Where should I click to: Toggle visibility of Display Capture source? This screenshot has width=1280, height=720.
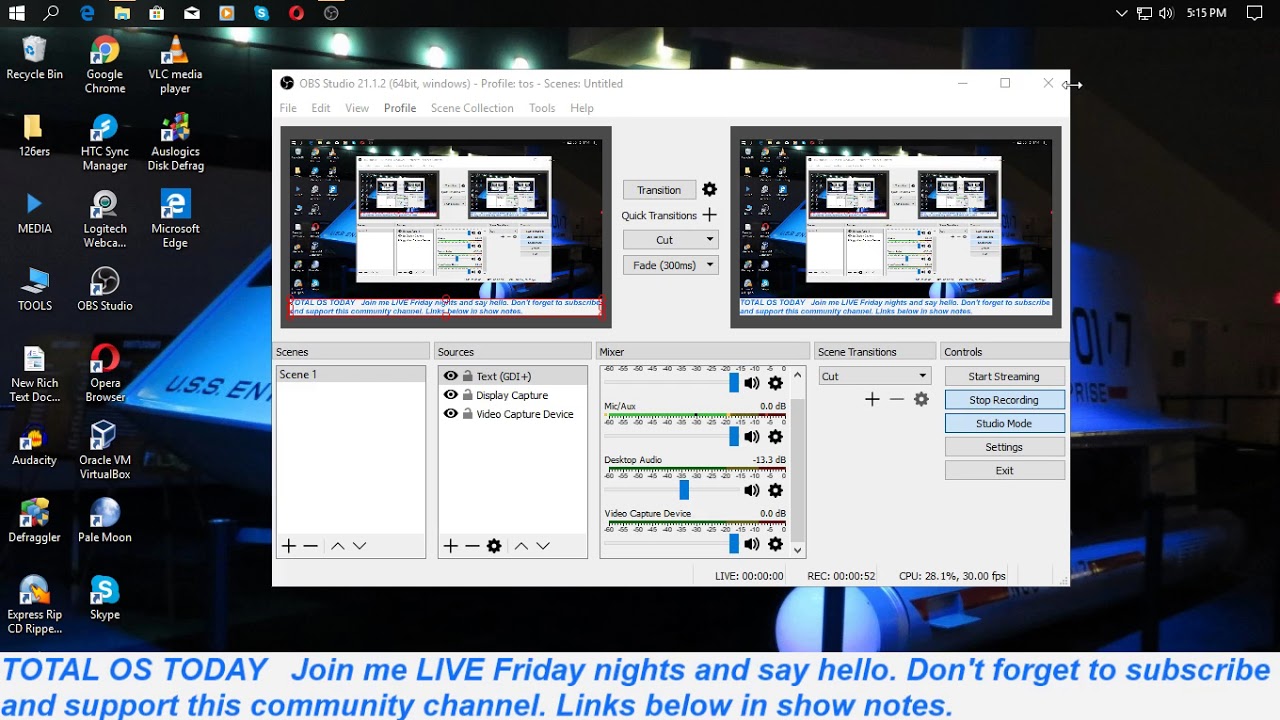[451, 395]
